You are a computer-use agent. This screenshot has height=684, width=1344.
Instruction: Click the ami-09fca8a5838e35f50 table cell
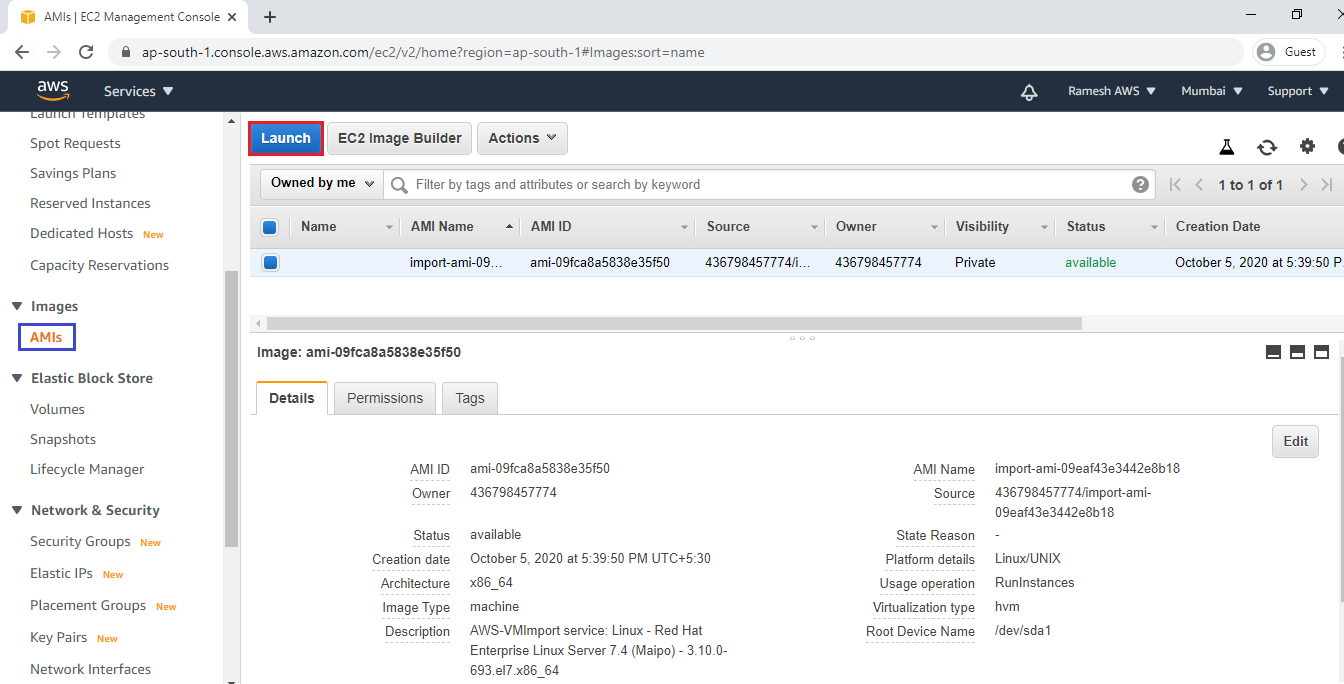600,263
